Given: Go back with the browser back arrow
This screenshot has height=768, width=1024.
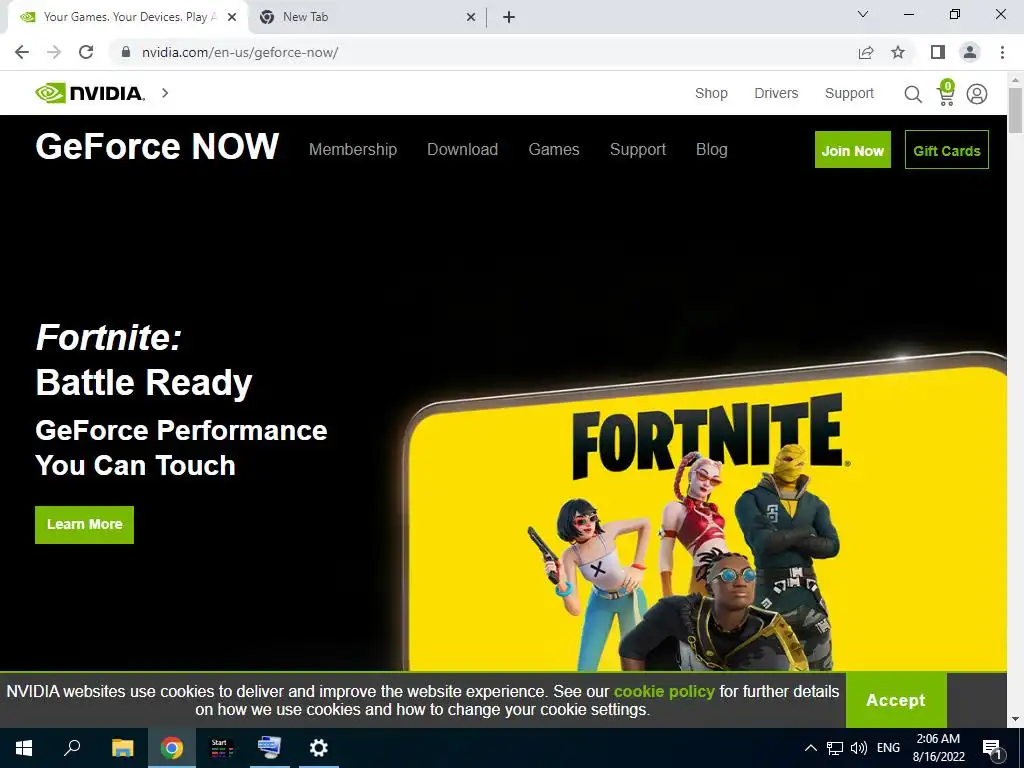Looking at the screenshot, I should (x=22, y=52).
